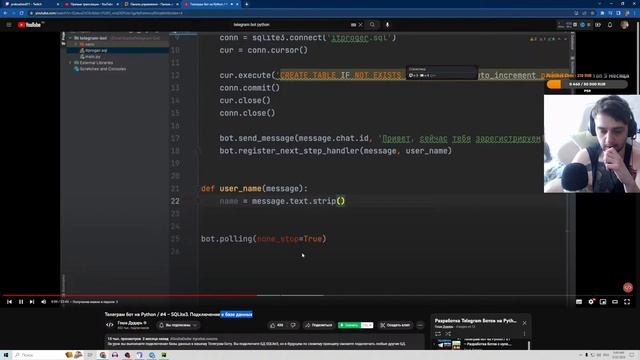Skip to next video in playlist
Image resolution: width=640 pixels, height=360 pixels.
(x=32, y=302)
